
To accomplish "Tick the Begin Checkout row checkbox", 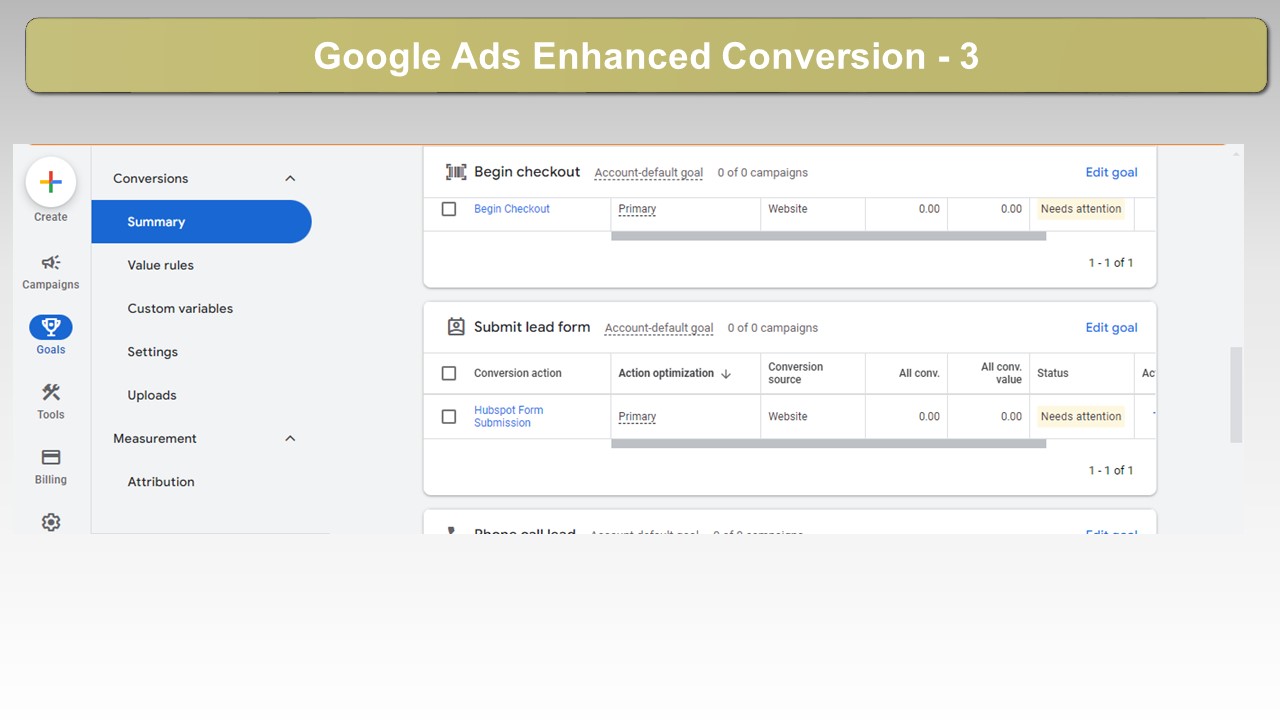I will pos(449,209).
